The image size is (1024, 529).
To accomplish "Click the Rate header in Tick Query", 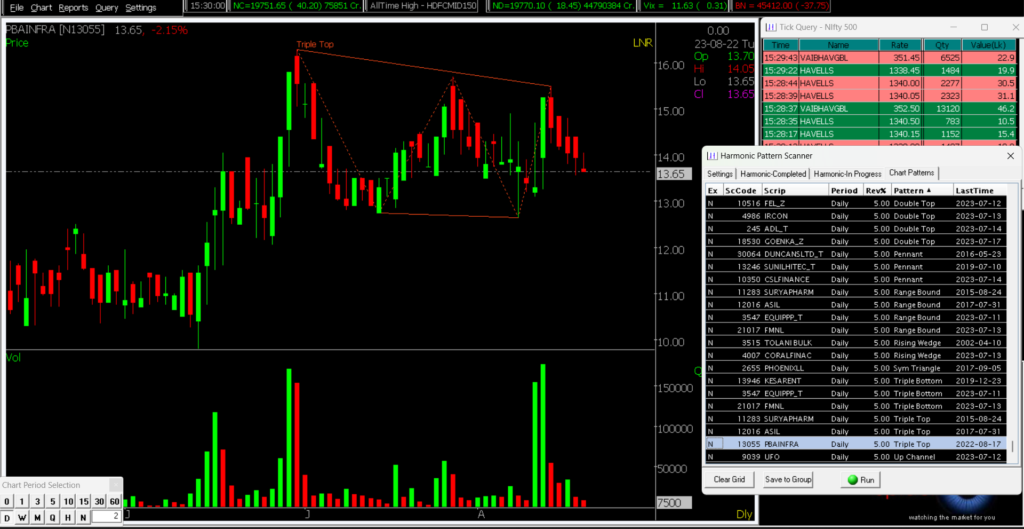I will pyautogui.click(x=901, y=45).
